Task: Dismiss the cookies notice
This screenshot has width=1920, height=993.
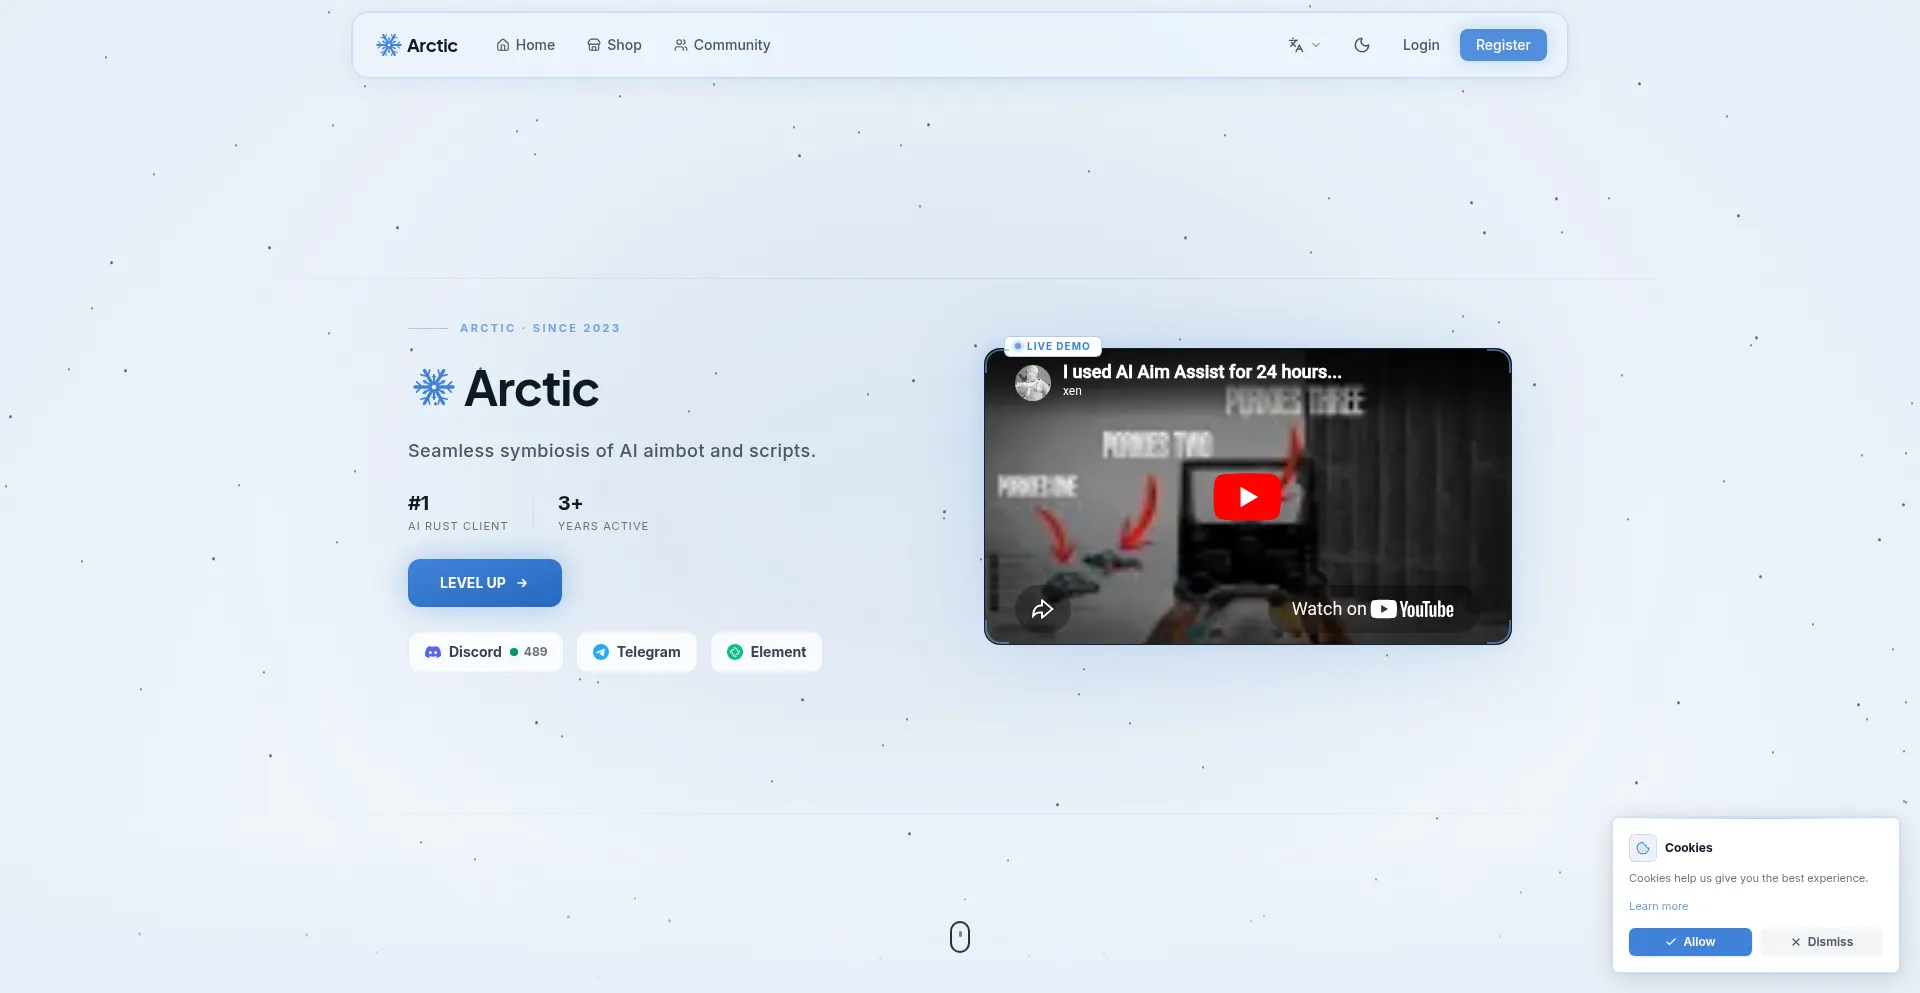Action: pos(1822,942)
